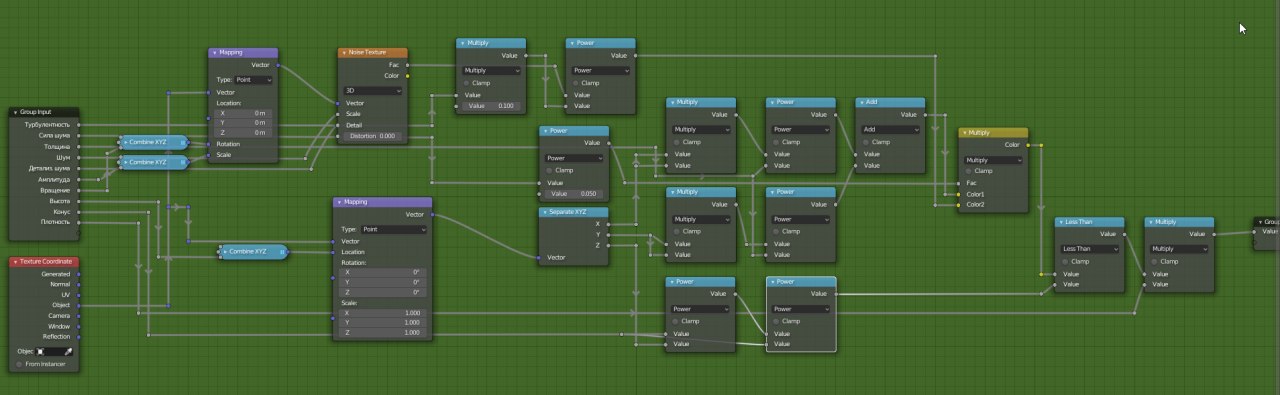
Task: Click the Толщина socket on Group Input
Action: point(79,146)
